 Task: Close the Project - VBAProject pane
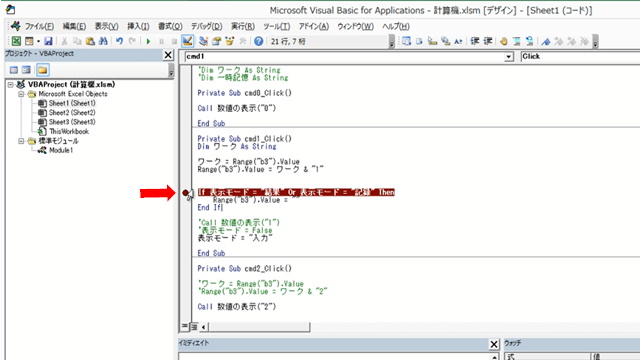[168, 55]
